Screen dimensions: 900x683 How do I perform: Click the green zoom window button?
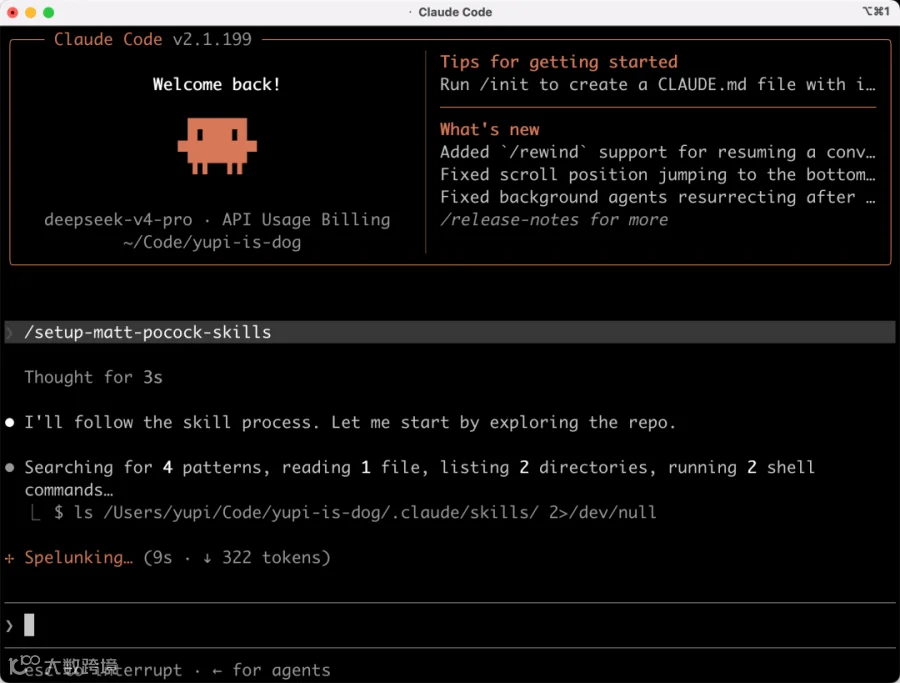click(48, 12)
